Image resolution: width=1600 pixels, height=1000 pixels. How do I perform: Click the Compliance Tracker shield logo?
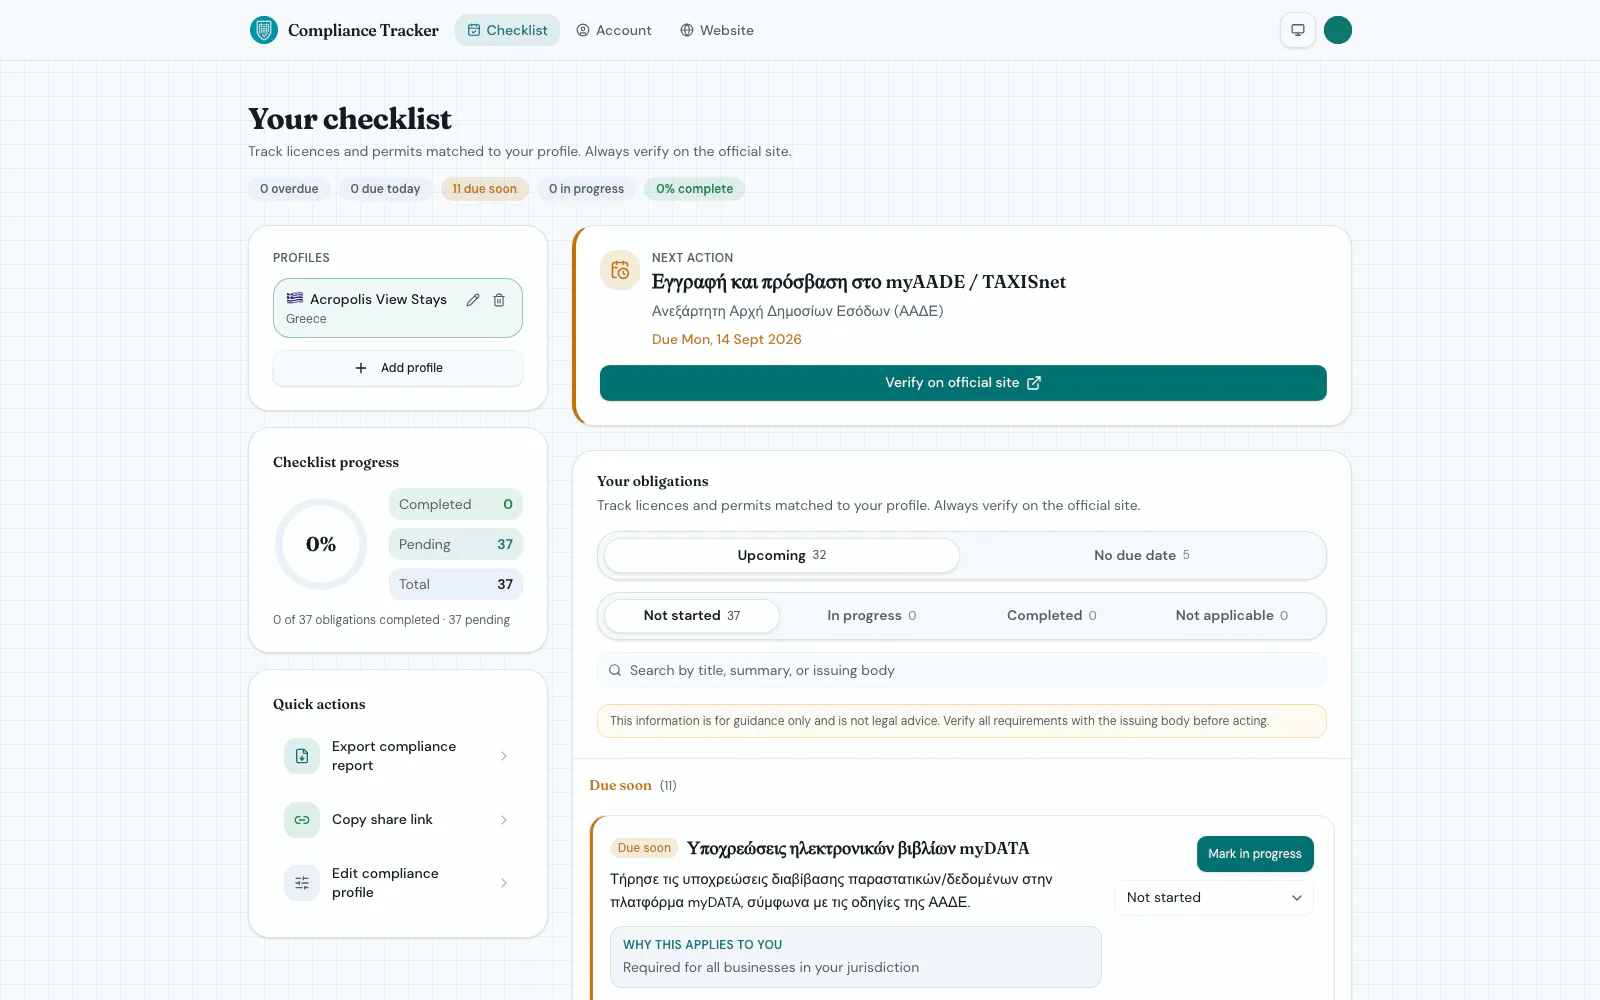[x=263, y=30]
